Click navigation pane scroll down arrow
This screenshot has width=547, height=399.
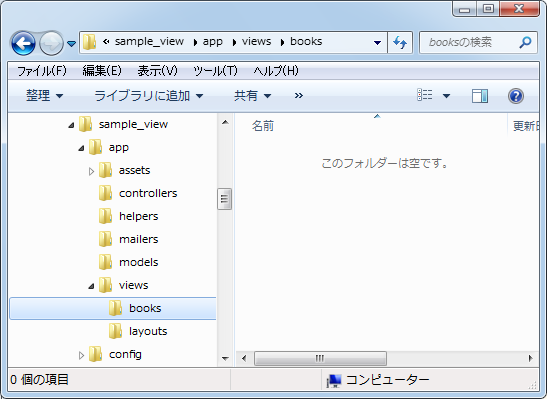point(225,358)
